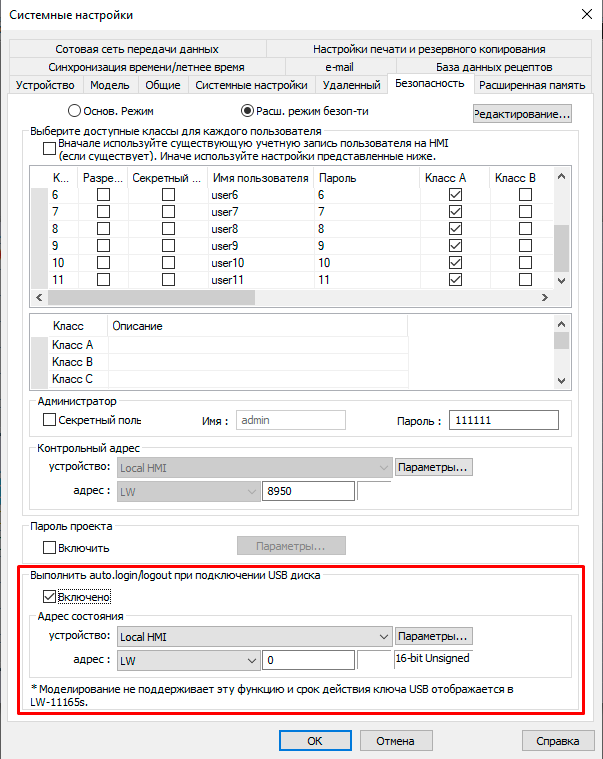
Task: Click user table scroll up arrow
Action: tap(561, 176)
